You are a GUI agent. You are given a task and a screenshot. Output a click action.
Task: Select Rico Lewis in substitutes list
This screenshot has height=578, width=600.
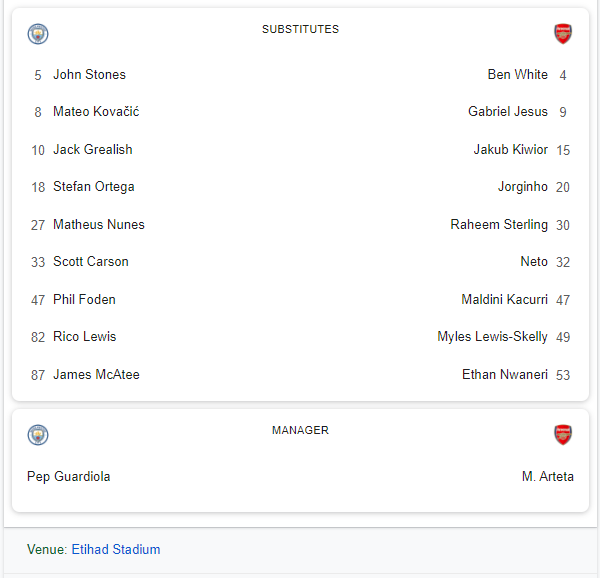(x=85, y=337)
